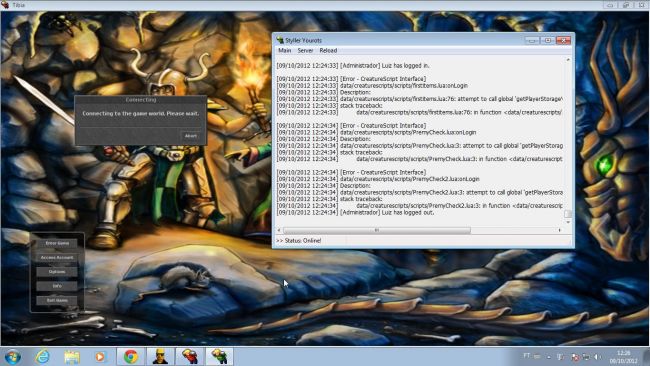Image resolution: width=650 pixels, height=366 pixels.
Task: Open Internet Explorer from the taskbar
Action: (x=42, y=356)
